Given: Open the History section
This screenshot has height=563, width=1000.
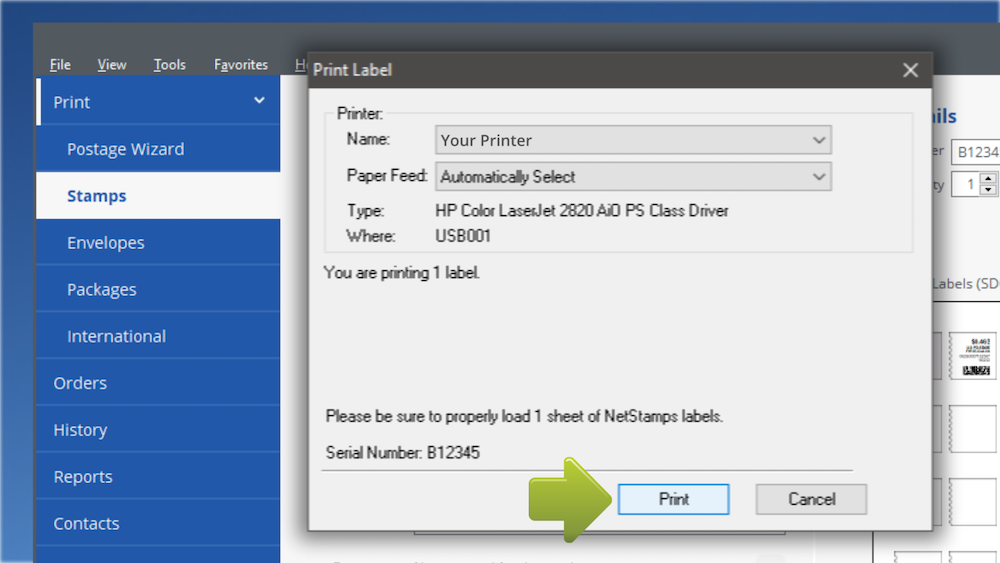Looking at the screenshot, I should click(x=80, y=430).
